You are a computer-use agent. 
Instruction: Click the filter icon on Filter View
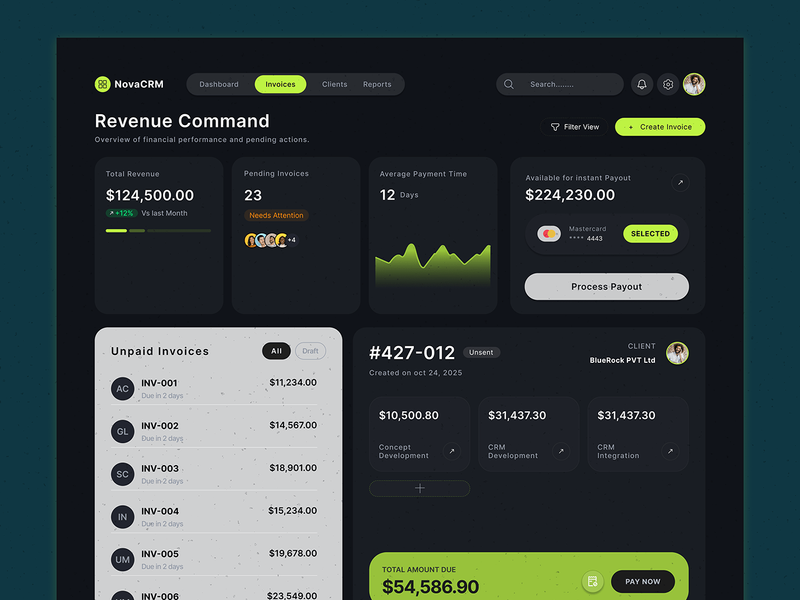[x=555, y=126]
